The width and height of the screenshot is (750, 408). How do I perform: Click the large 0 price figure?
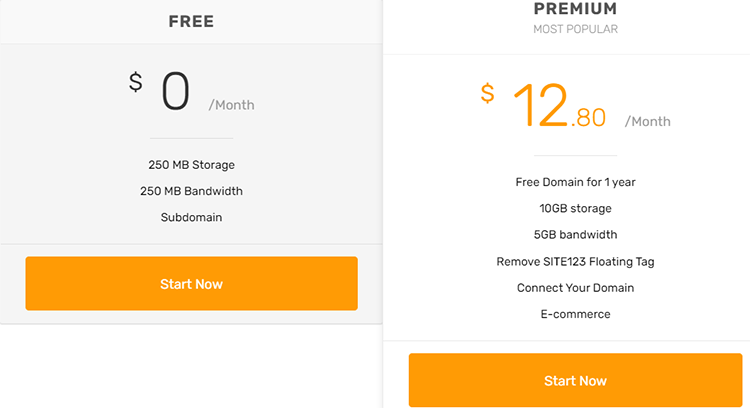click(x=175, y=92)
